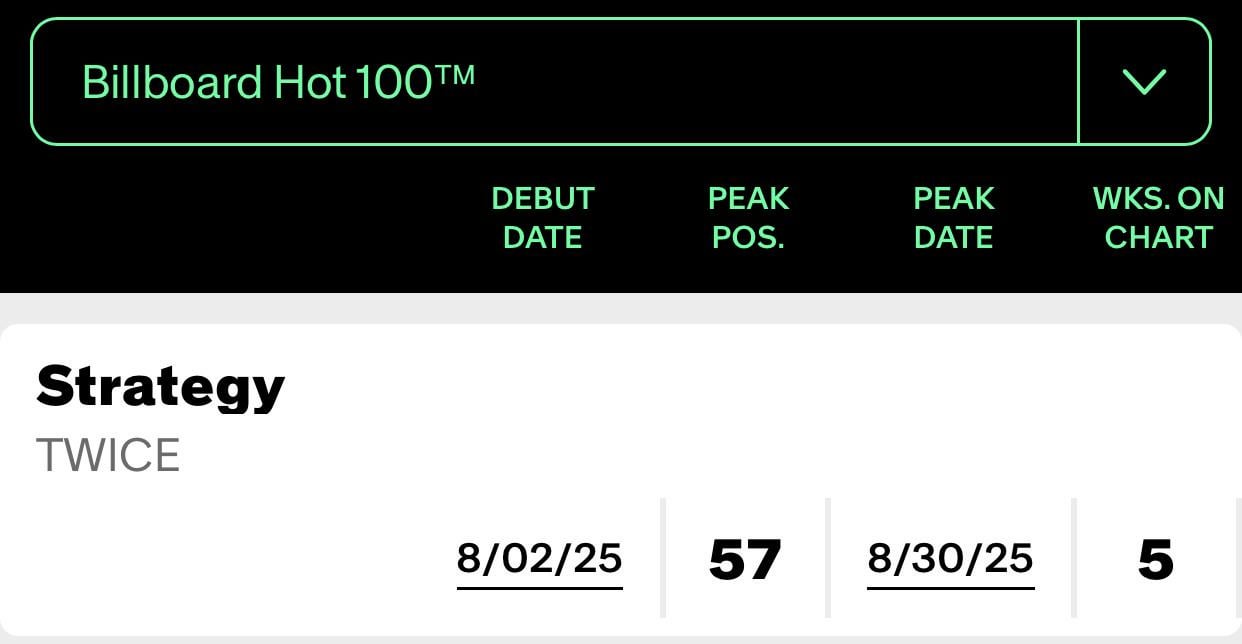Open the TWICE artist name
The height and width of the screenshot is (644, 1242).
(x=108, y=456)
